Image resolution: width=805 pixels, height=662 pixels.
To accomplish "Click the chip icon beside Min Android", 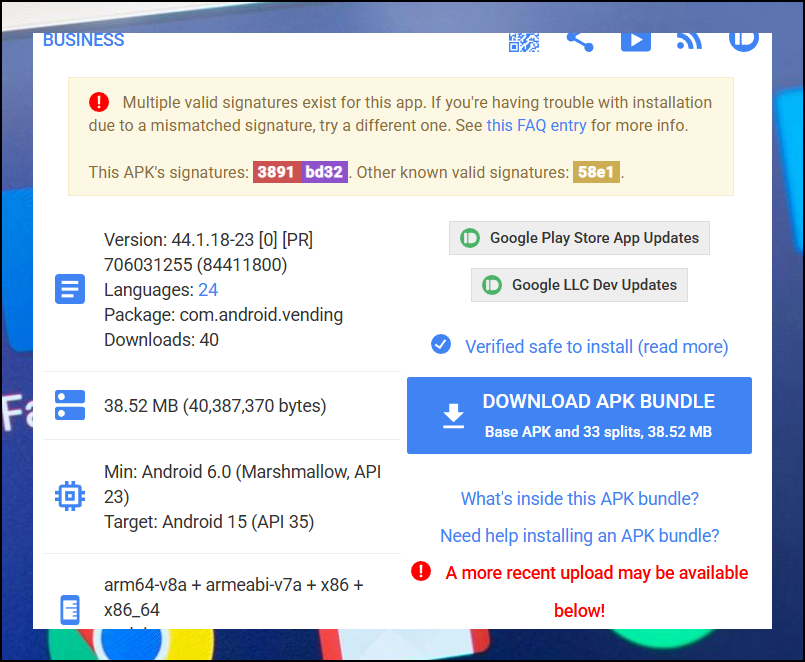I will (x=70, y=496).
